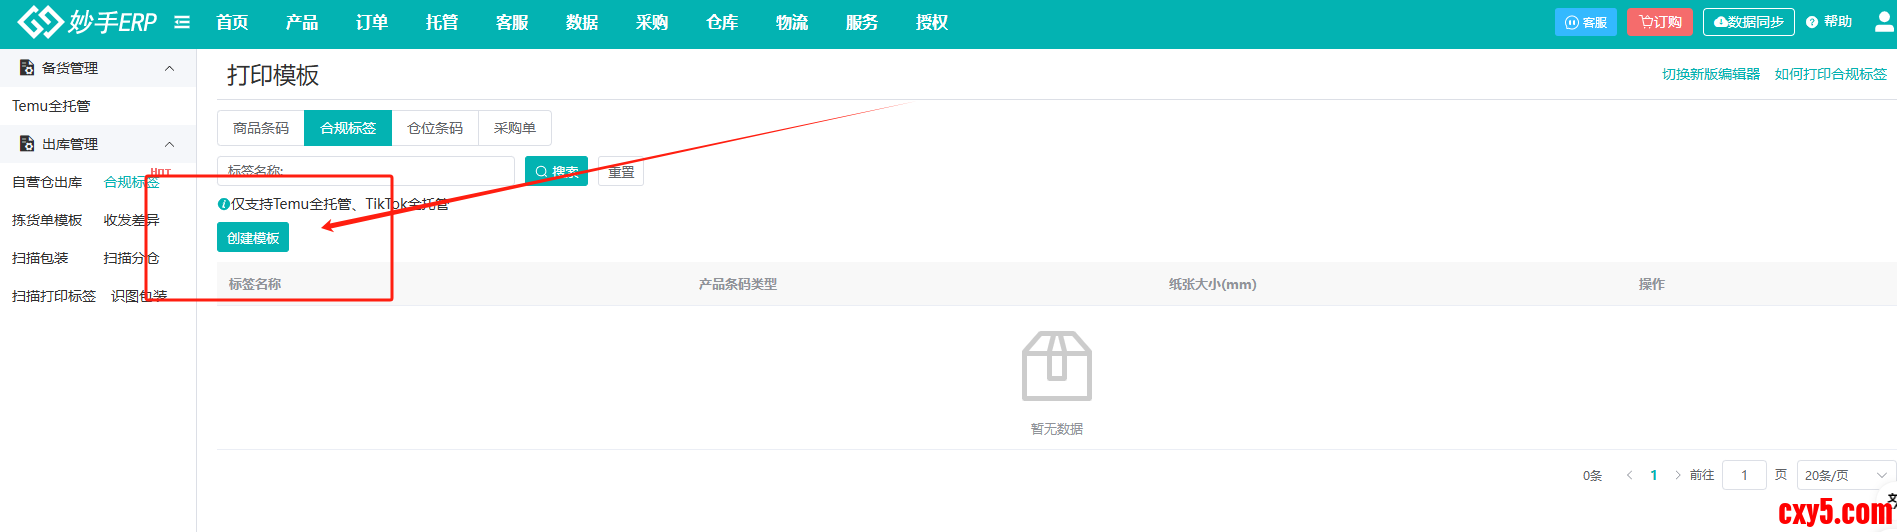
Task: Open 识图包装 in the sidebar
Action: 139,296
